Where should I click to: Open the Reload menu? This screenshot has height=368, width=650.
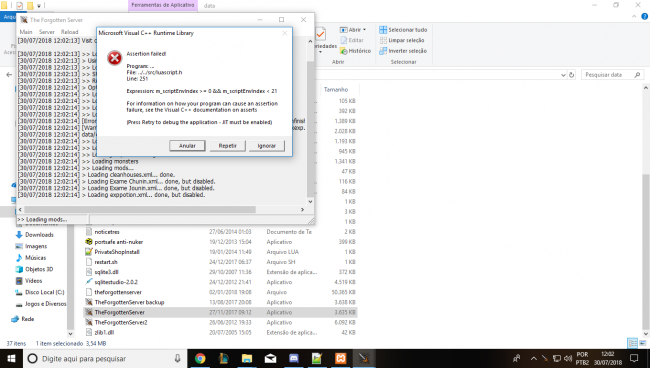coord(70,32)
